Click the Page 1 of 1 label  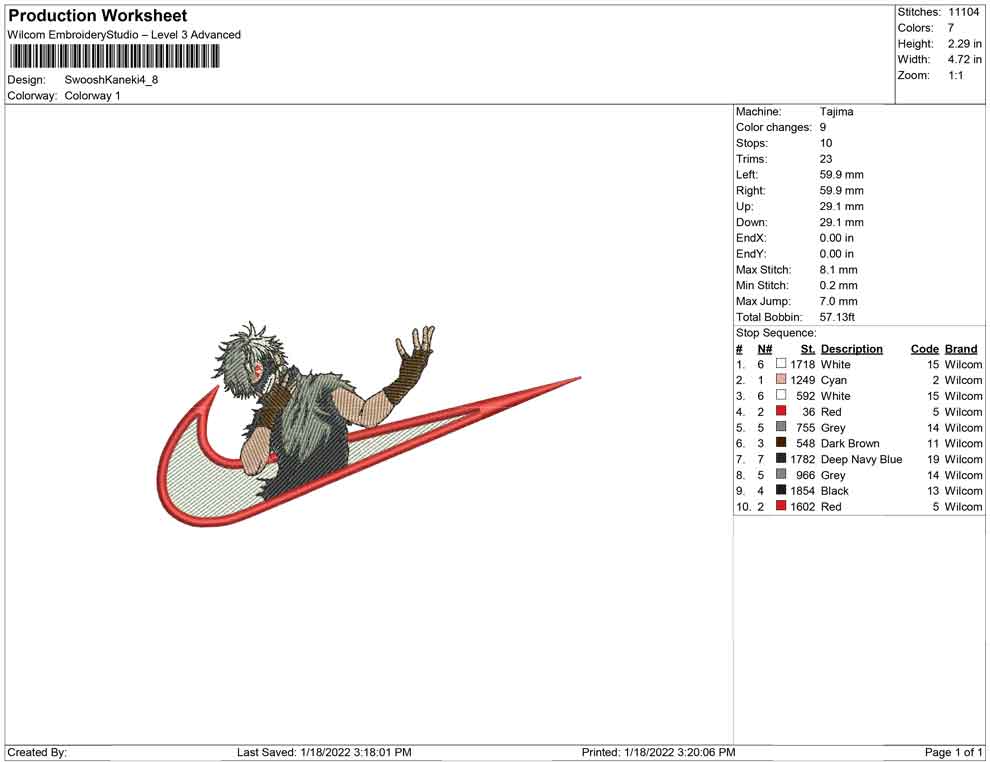point(953,752)
